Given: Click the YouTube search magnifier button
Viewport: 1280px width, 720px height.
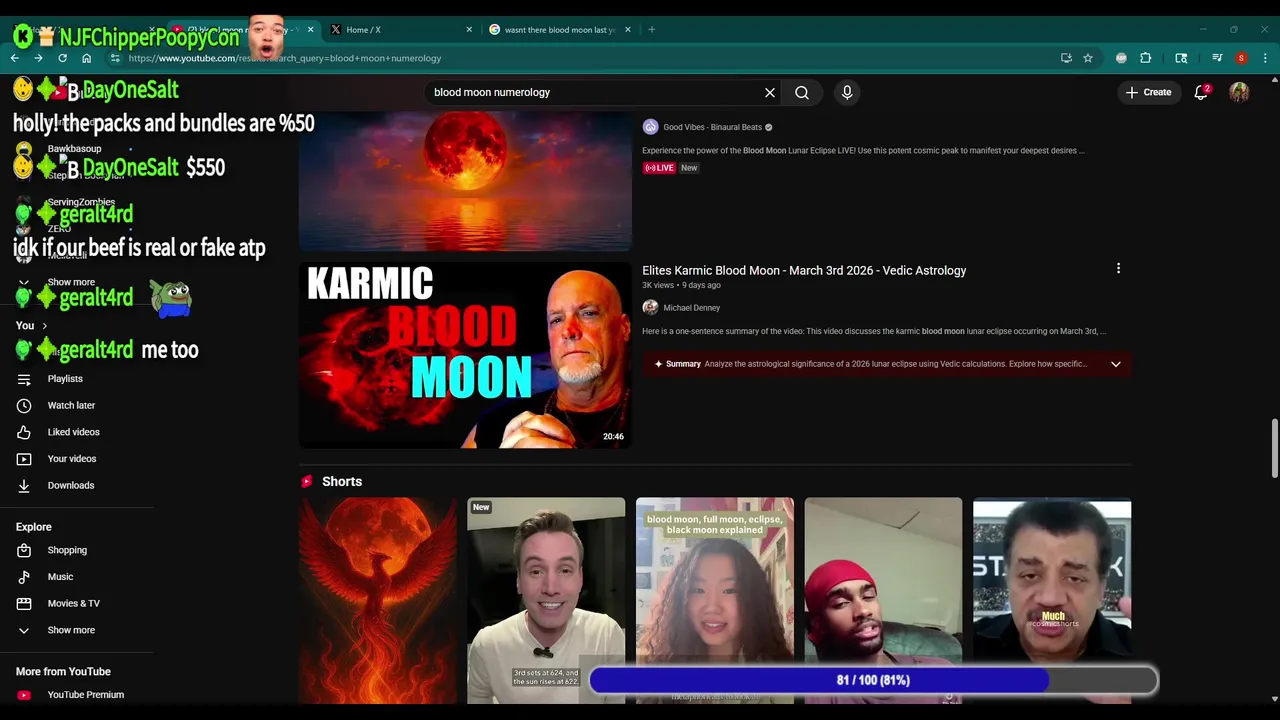Looking at the screenshot, I should pyautogui.click(x=802, y=92).
